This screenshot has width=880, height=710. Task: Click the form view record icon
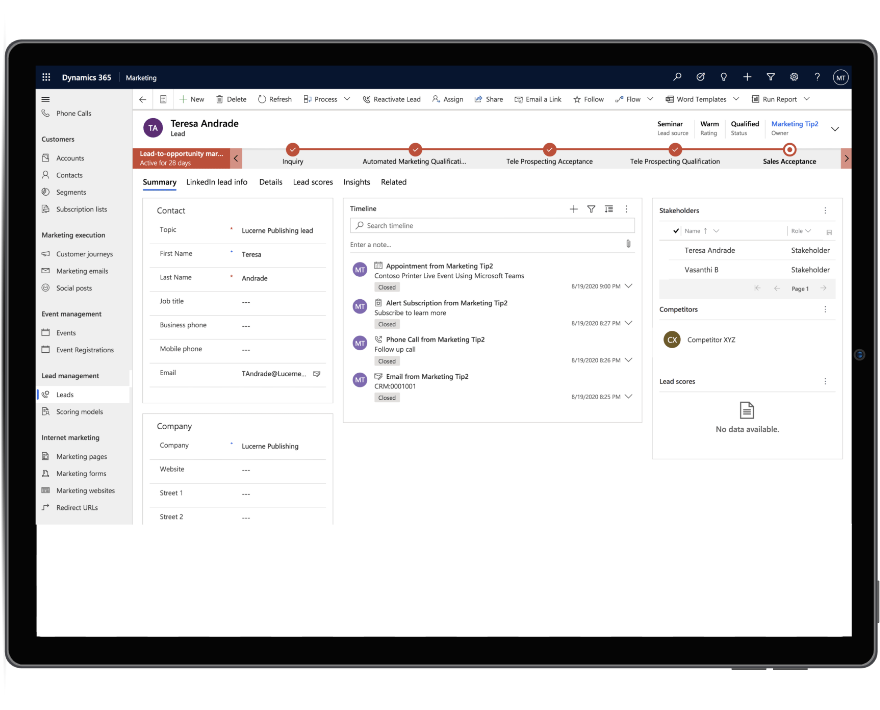[163, 99]
